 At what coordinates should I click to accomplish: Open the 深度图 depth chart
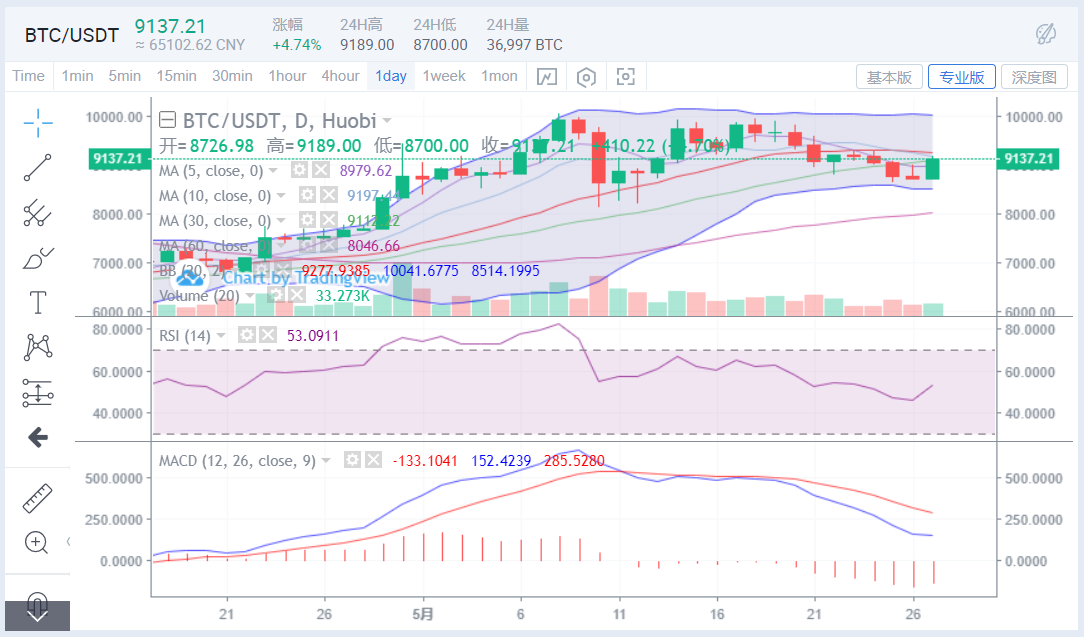(x=1034, y=77)
